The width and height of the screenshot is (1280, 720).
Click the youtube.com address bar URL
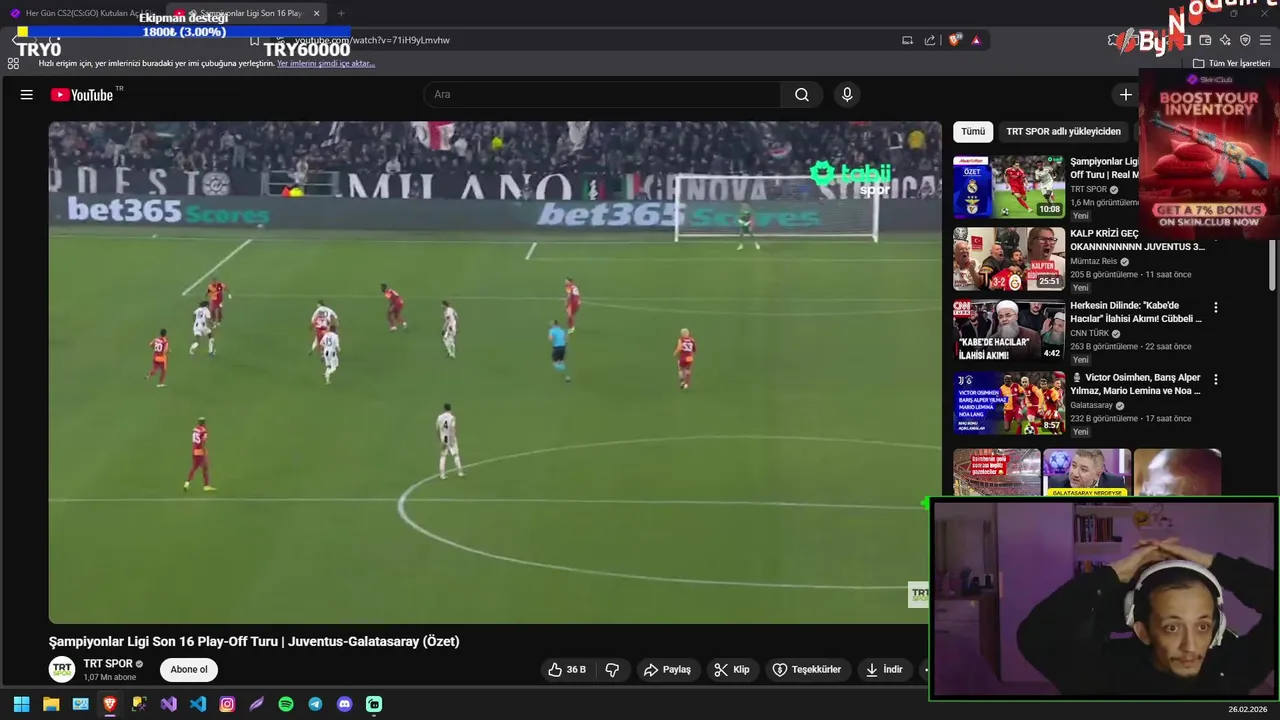tap(372, 40)
